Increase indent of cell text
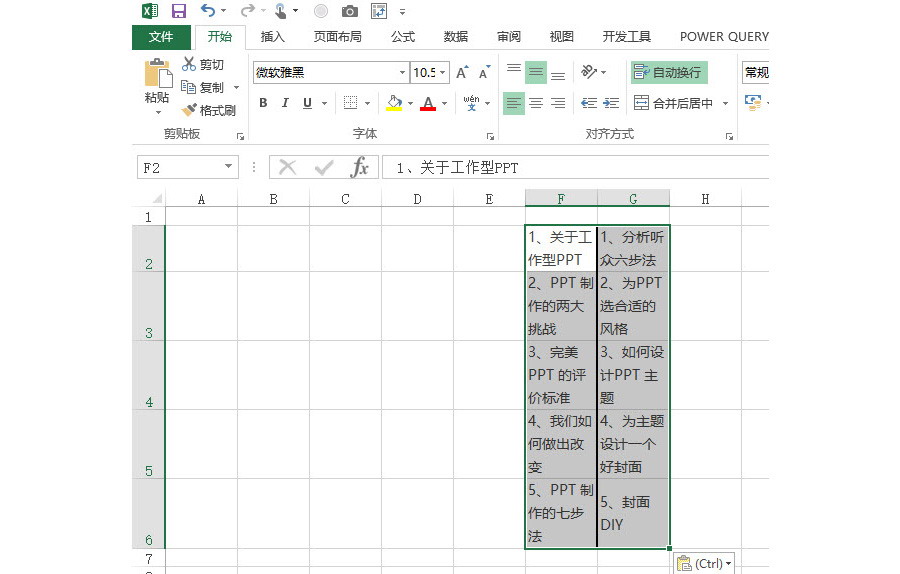Screen dimensions: 900x574 pos(611,103)
